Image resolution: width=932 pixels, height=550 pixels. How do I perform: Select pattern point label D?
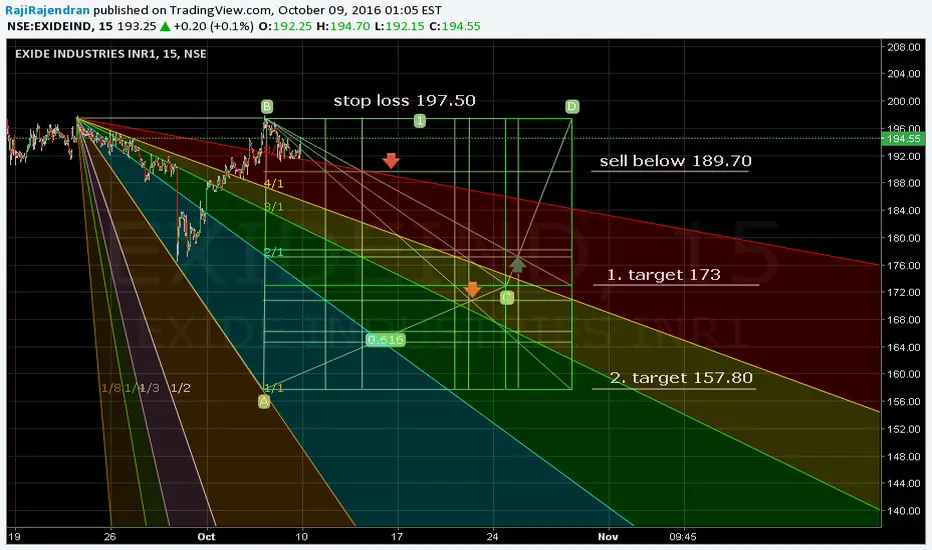(572, 106)
